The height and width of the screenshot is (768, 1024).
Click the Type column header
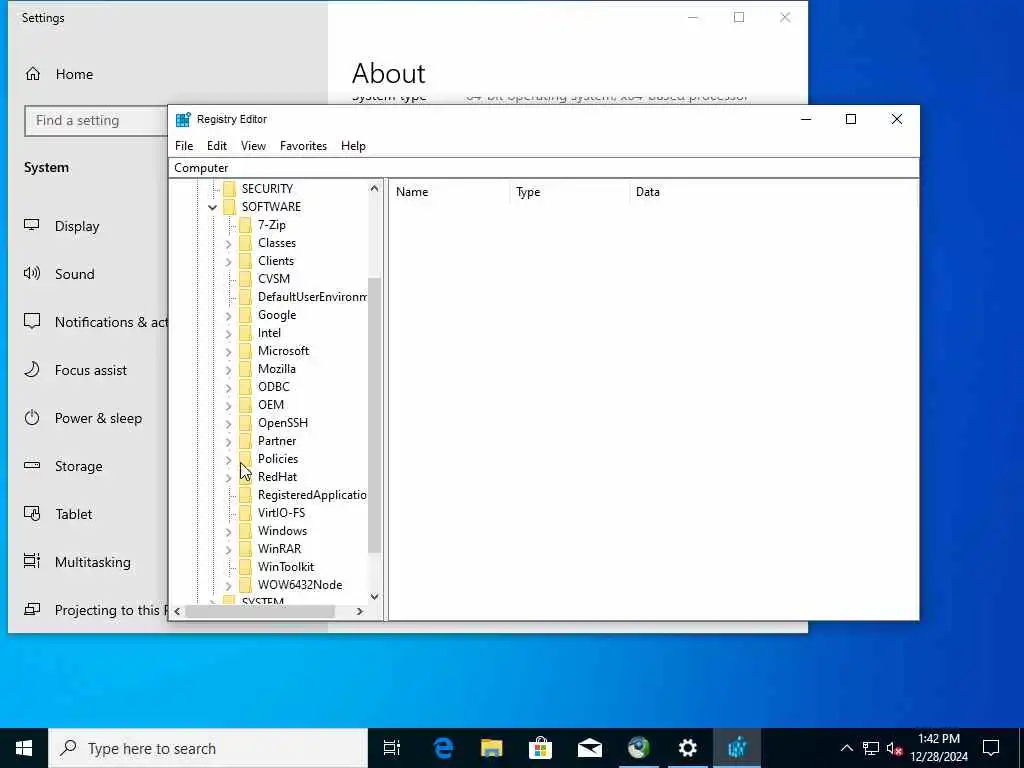[x=569, y=192]
